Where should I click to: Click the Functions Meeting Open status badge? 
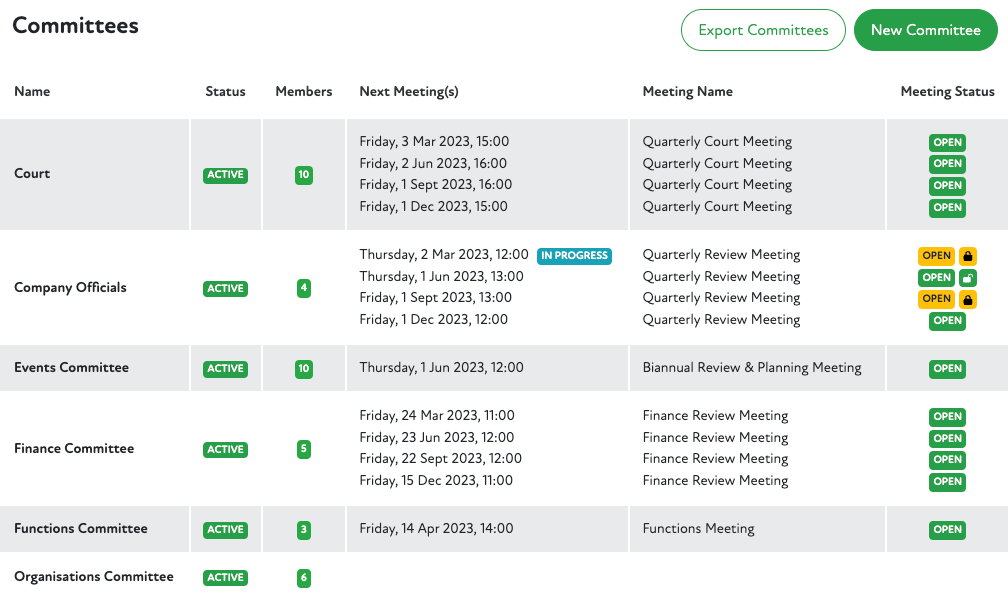(947, 530)
